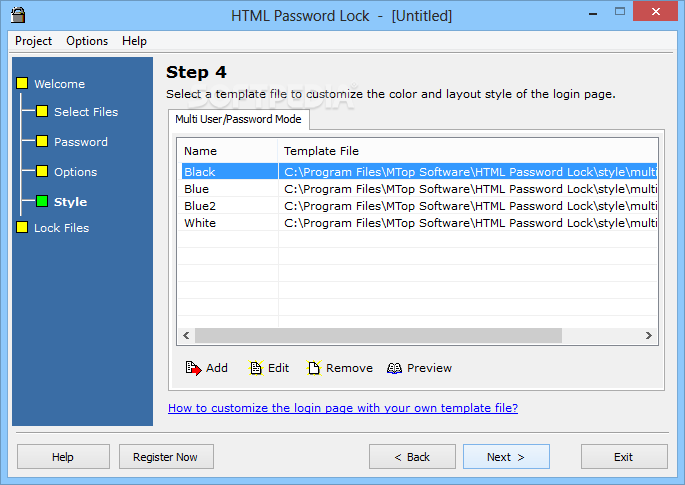Viewport: 685px width, 485px height.
Task: Go to Select Files step
Action: [x=86, y=112]
